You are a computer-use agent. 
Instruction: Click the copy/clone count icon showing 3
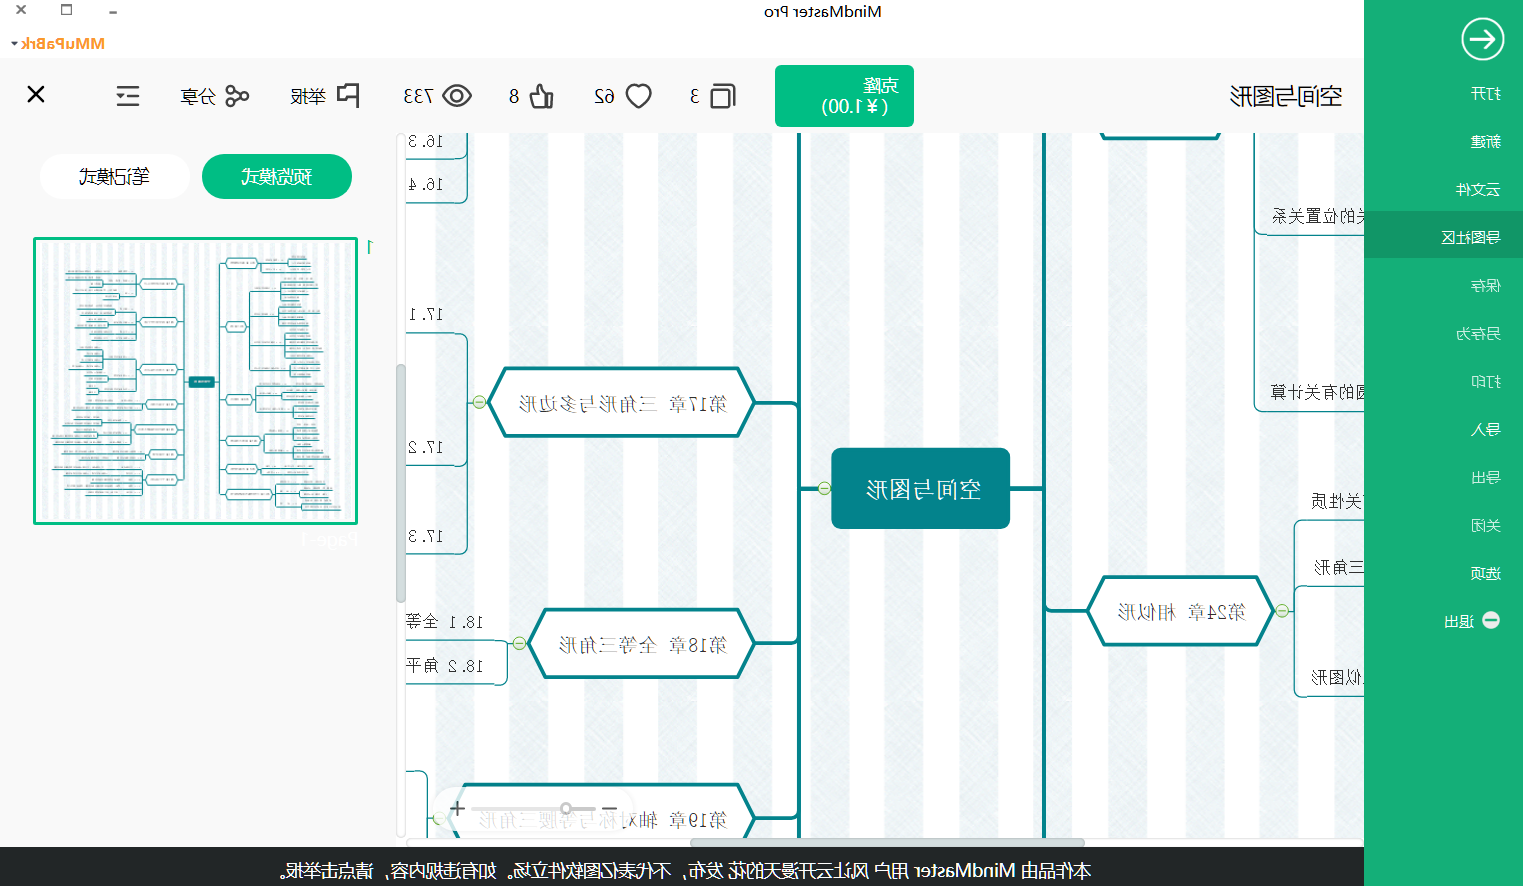pyautogui.click(x=723, y=96)
